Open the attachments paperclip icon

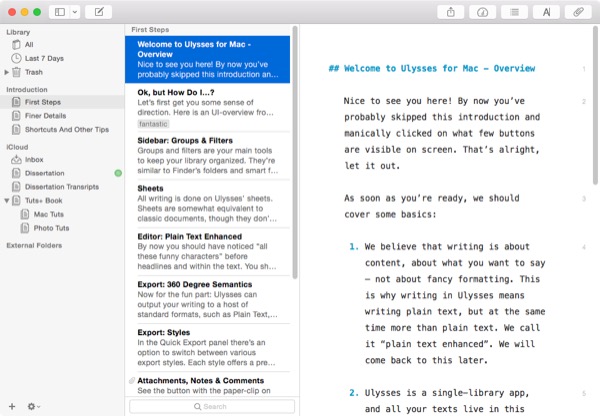pyautogui.click(x=578, y=12)
